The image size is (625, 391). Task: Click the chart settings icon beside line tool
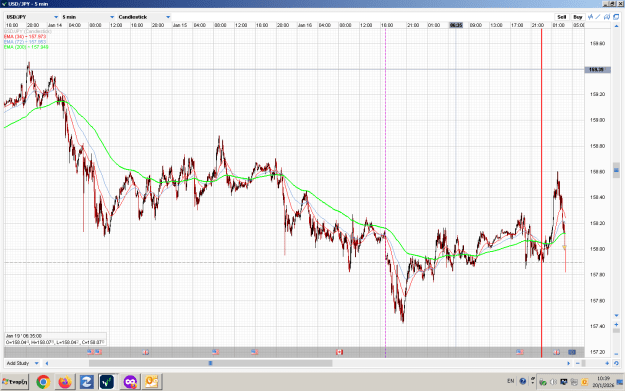[607, 17]
